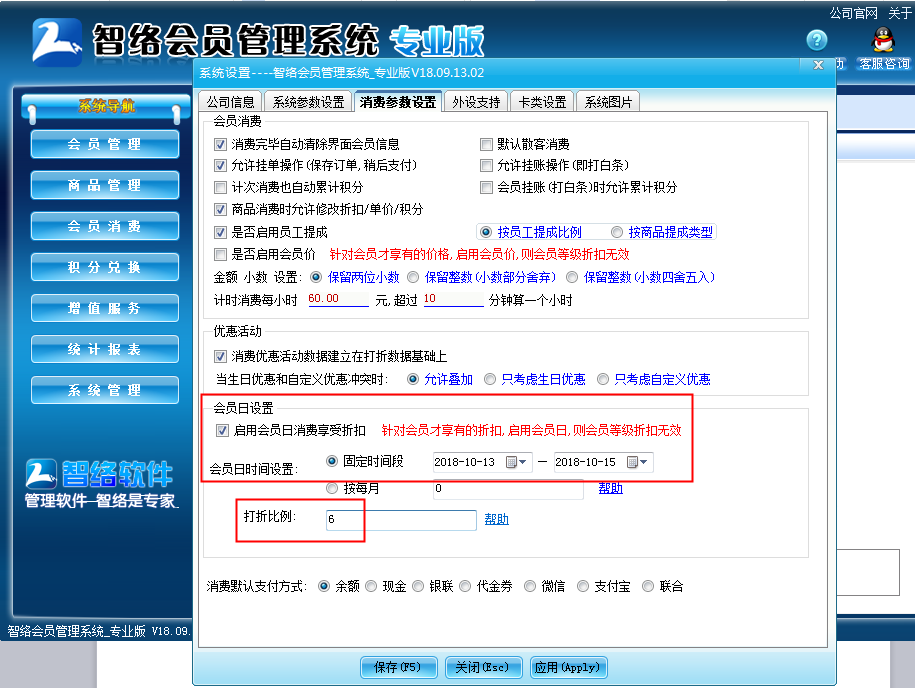
Task: Open the 系统管理 sidebar section
Action: point(104,390)
